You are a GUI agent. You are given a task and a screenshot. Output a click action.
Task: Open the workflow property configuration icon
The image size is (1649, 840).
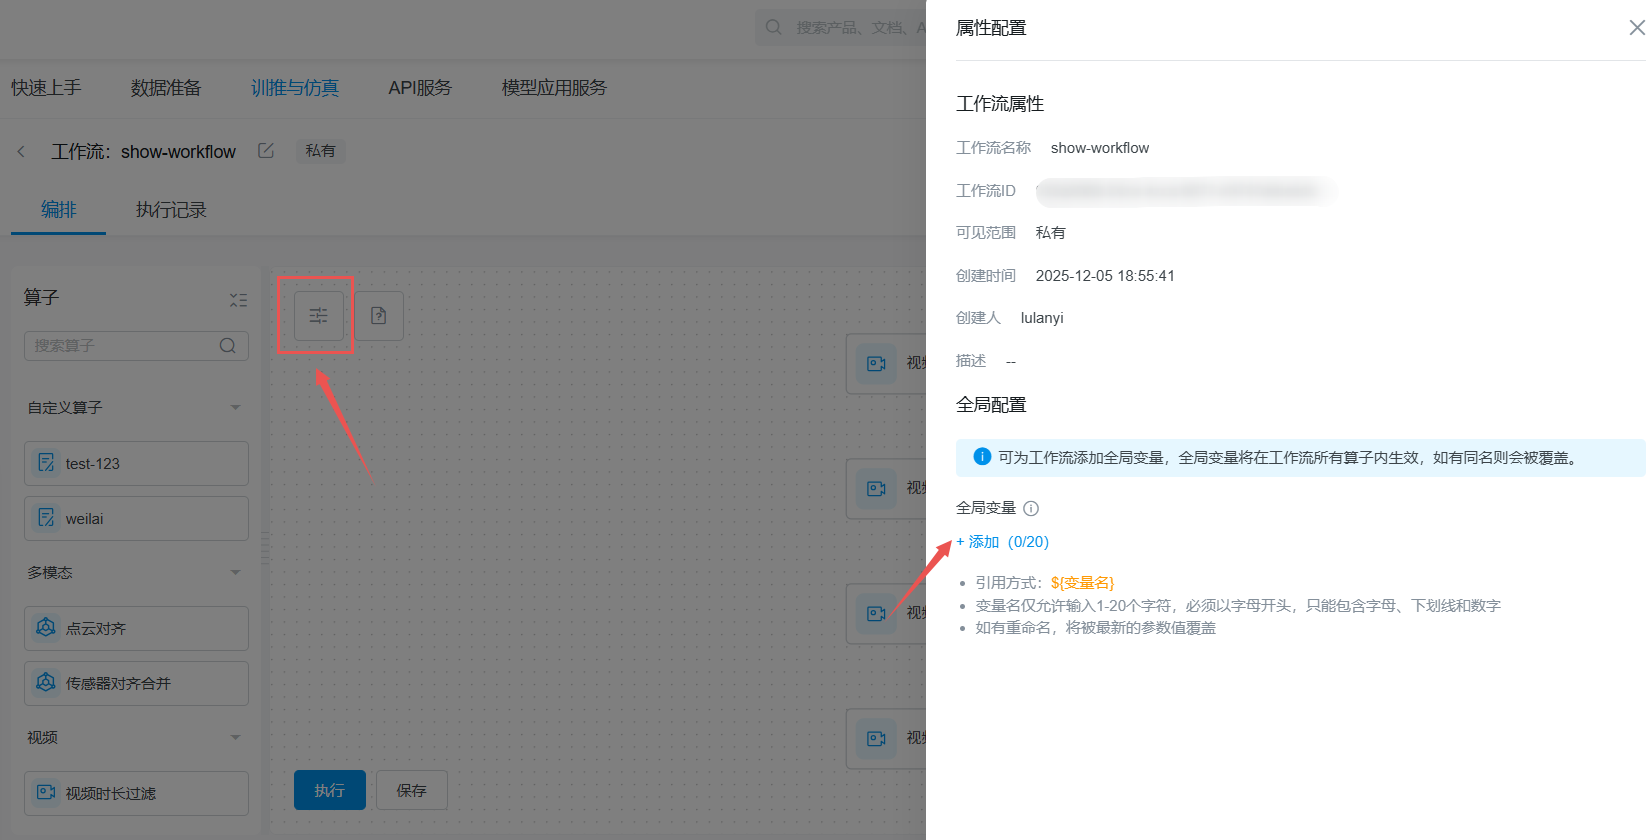[318, 316]
